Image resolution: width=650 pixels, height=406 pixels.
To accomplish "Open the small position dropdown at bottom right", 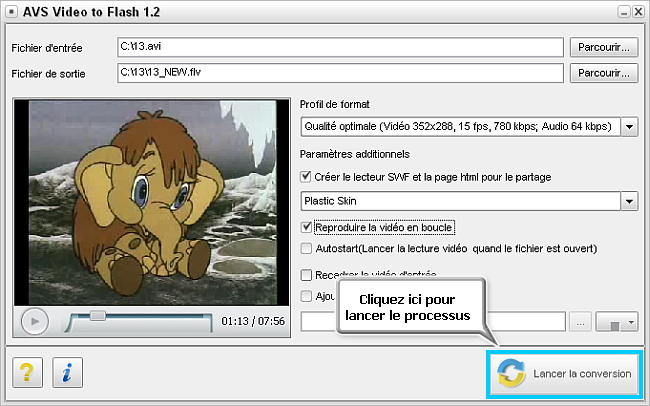I will (617, 322).
